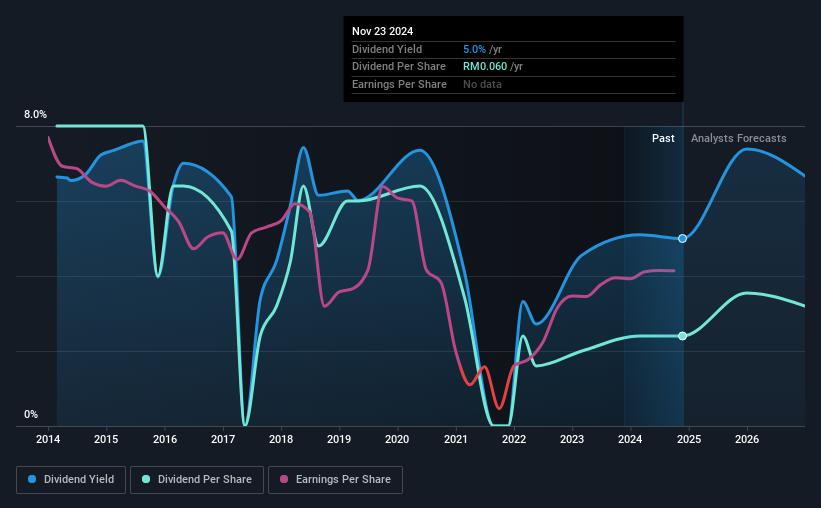The image size is (821, 508).
Task: Click the 2020 x-axis label
Action: pos(397,439)
